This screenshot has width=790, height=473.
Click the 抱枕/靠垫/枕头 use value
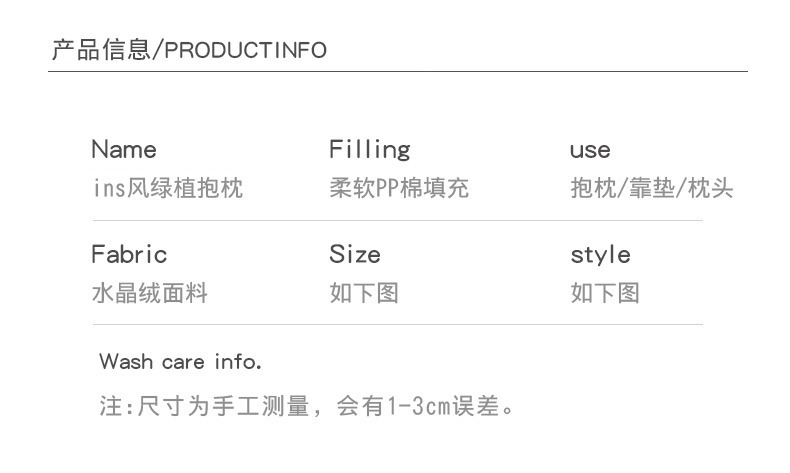pos(651,188)
